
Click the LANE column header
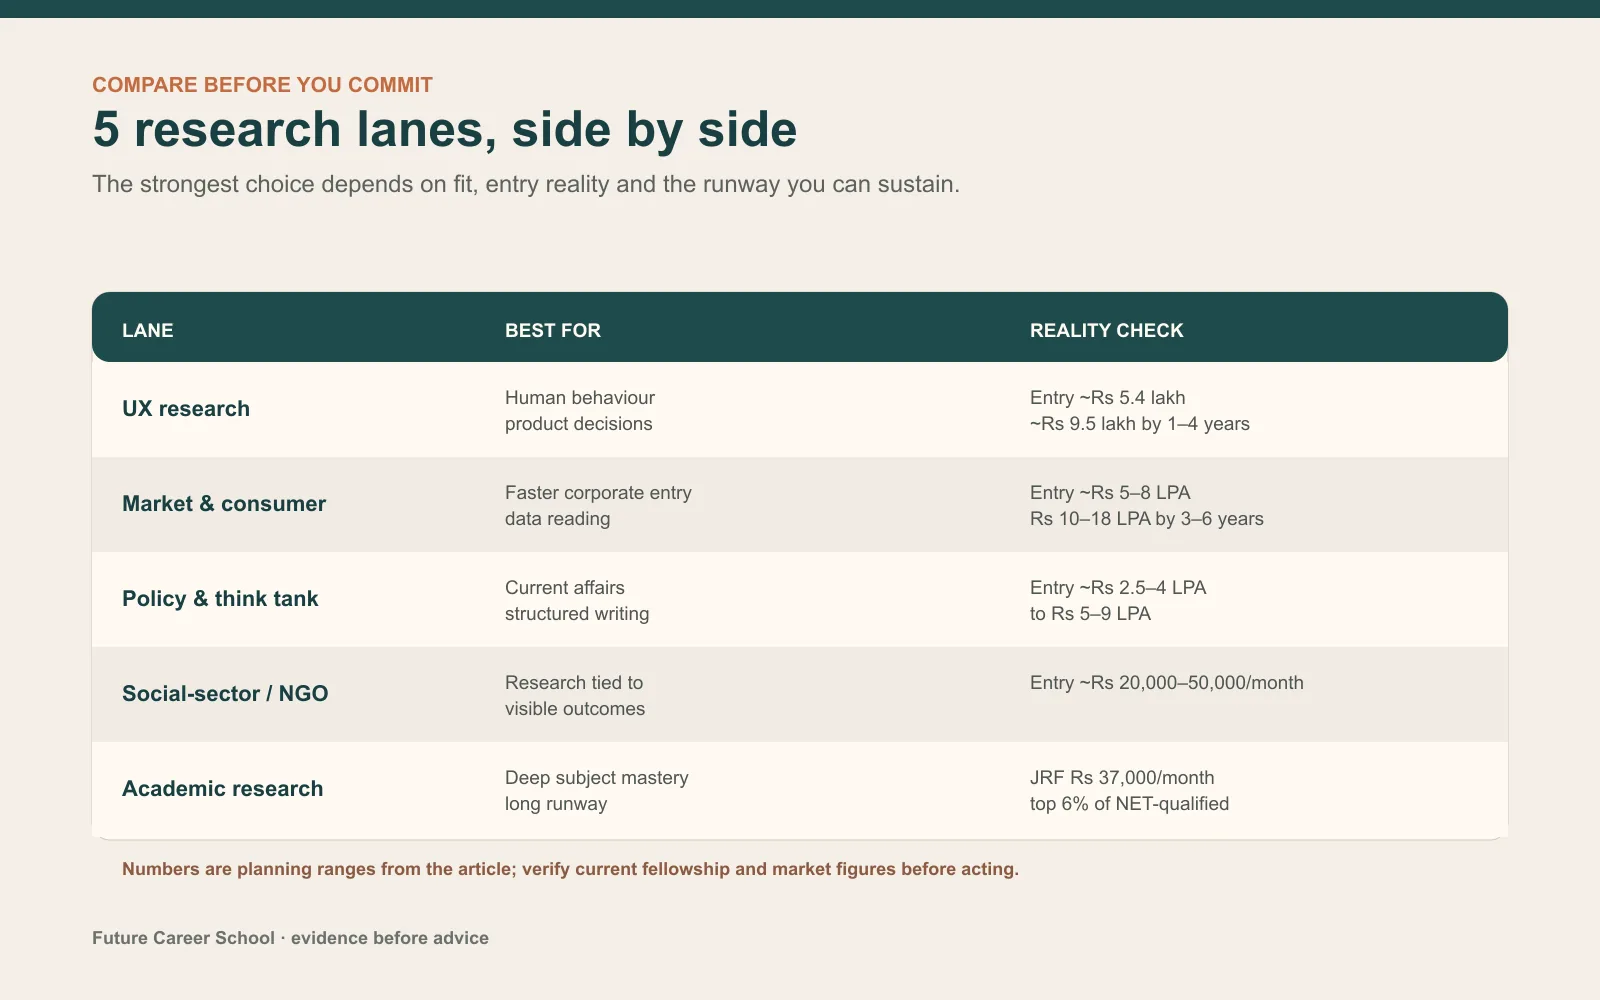coord(148,330)
